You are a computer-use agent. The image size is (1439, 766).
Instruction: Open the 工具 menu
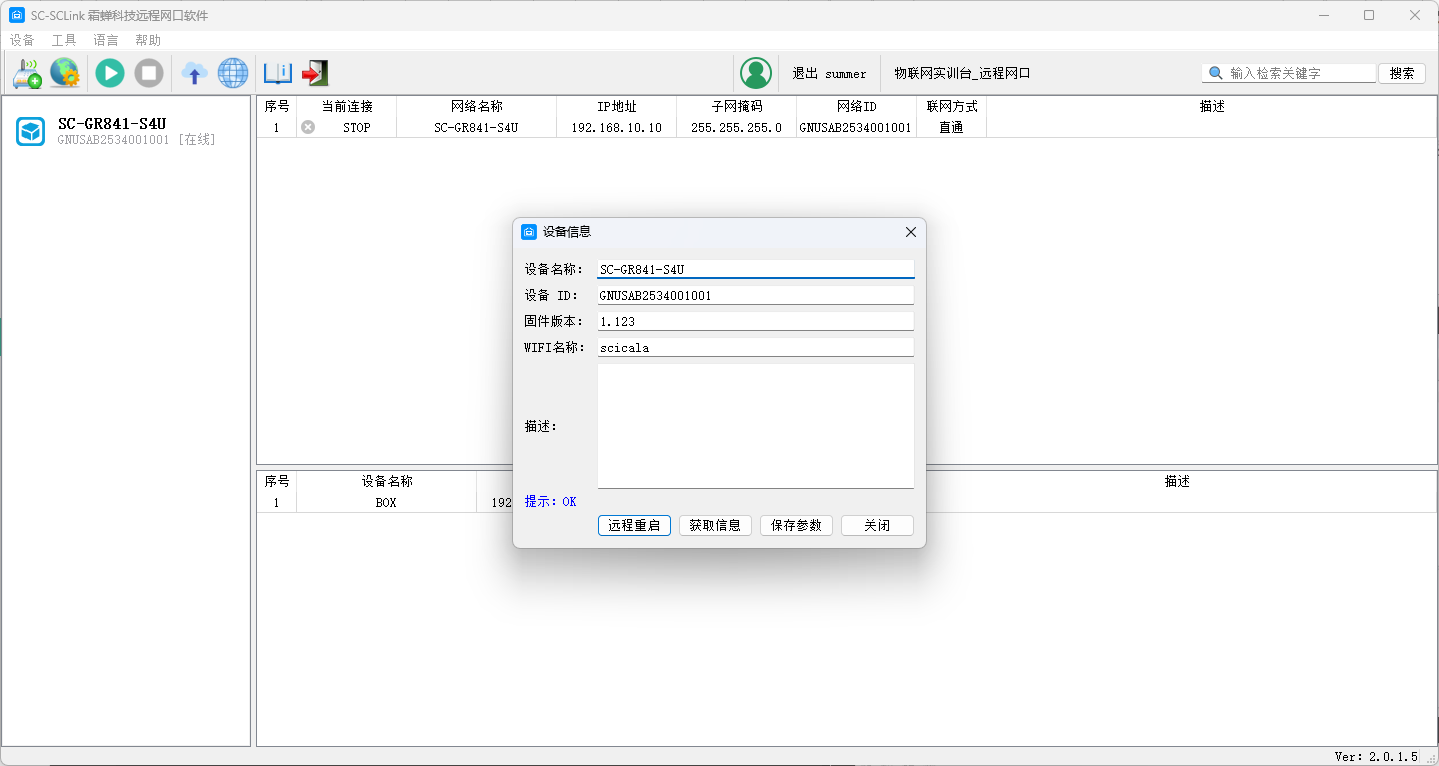(x=64, y=41)
